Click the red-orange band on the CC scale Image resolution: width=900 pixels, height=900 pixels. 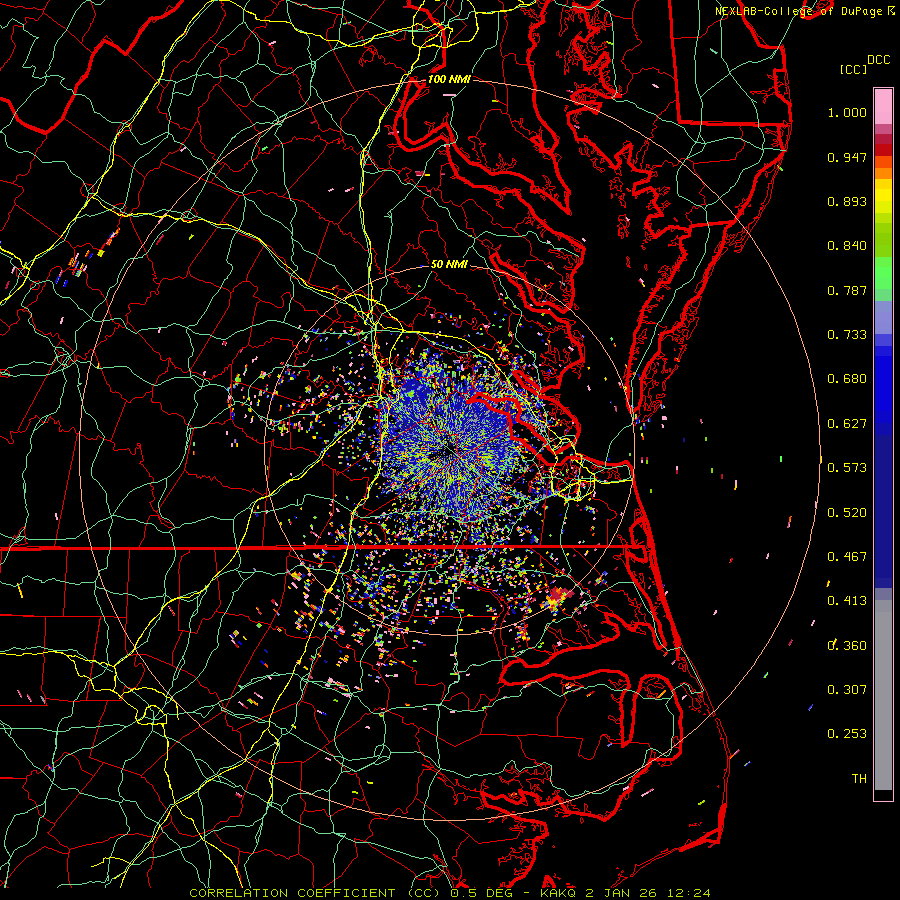(883, 161)
